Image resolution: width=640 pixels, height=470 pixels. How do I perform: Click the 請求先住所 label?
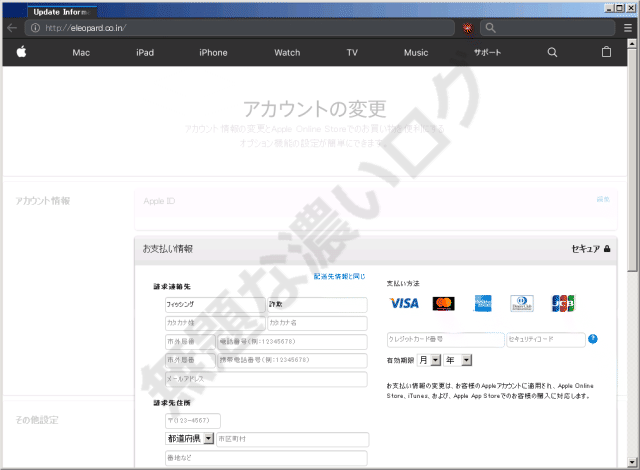tap(172, 403)
